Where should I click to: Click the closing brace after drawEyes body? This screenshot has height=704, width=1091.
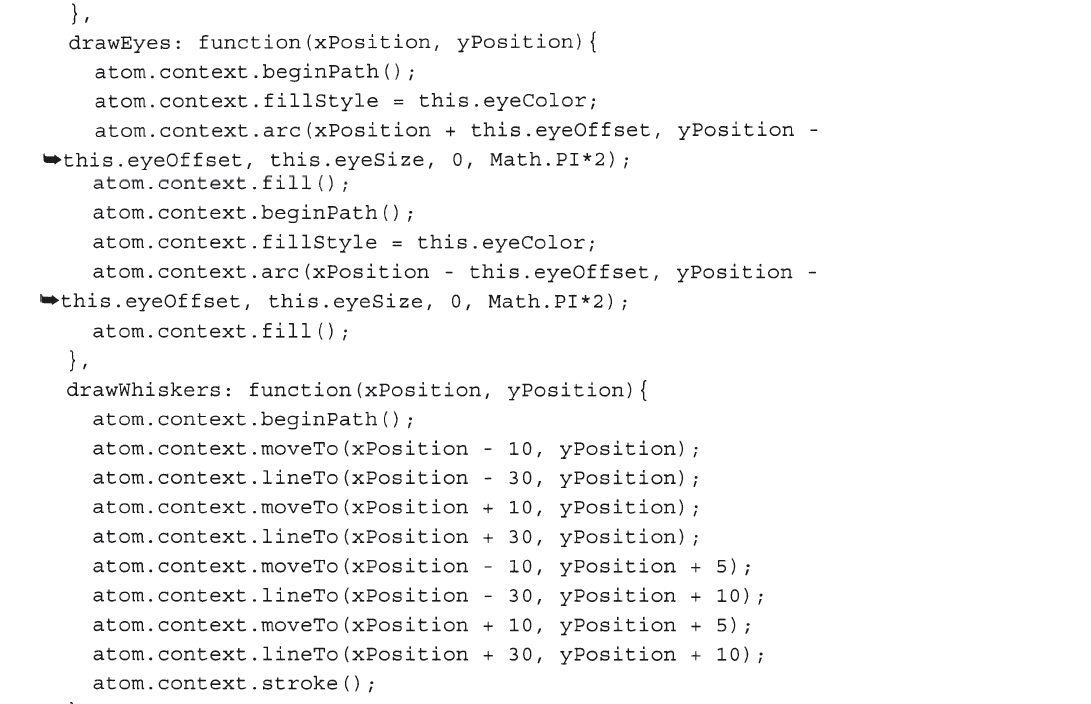tap(78, 360)
